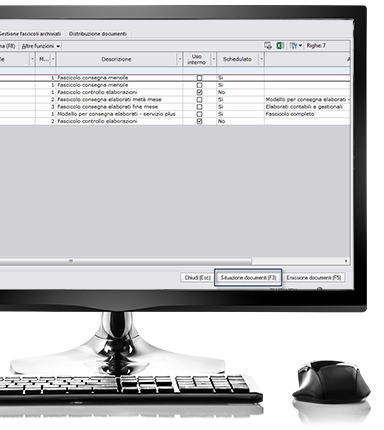The width and height of the screenshot is (384, 430).
Task: Select the 'Fascicolo completo' cell
Action: coord(290,114)
